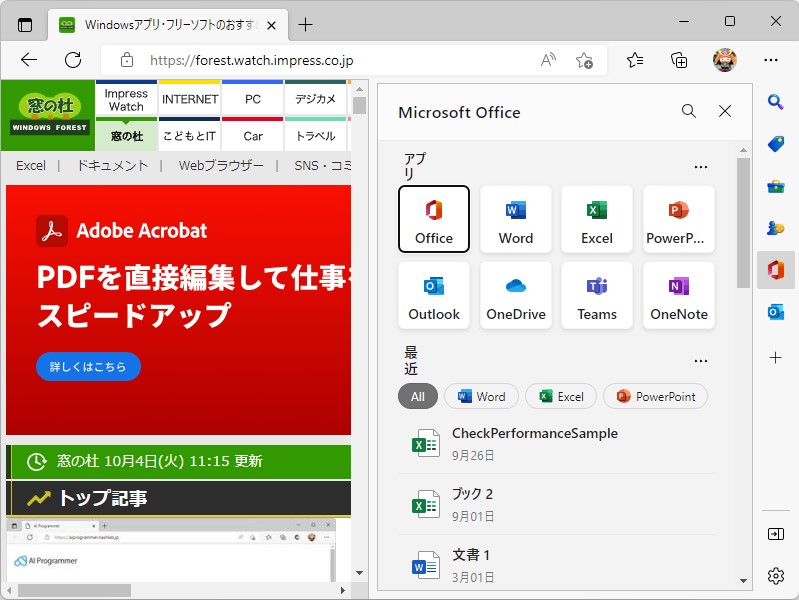Select the All recent files filter
This screenshot has width=799, height=600.
(x=418, y=396)
